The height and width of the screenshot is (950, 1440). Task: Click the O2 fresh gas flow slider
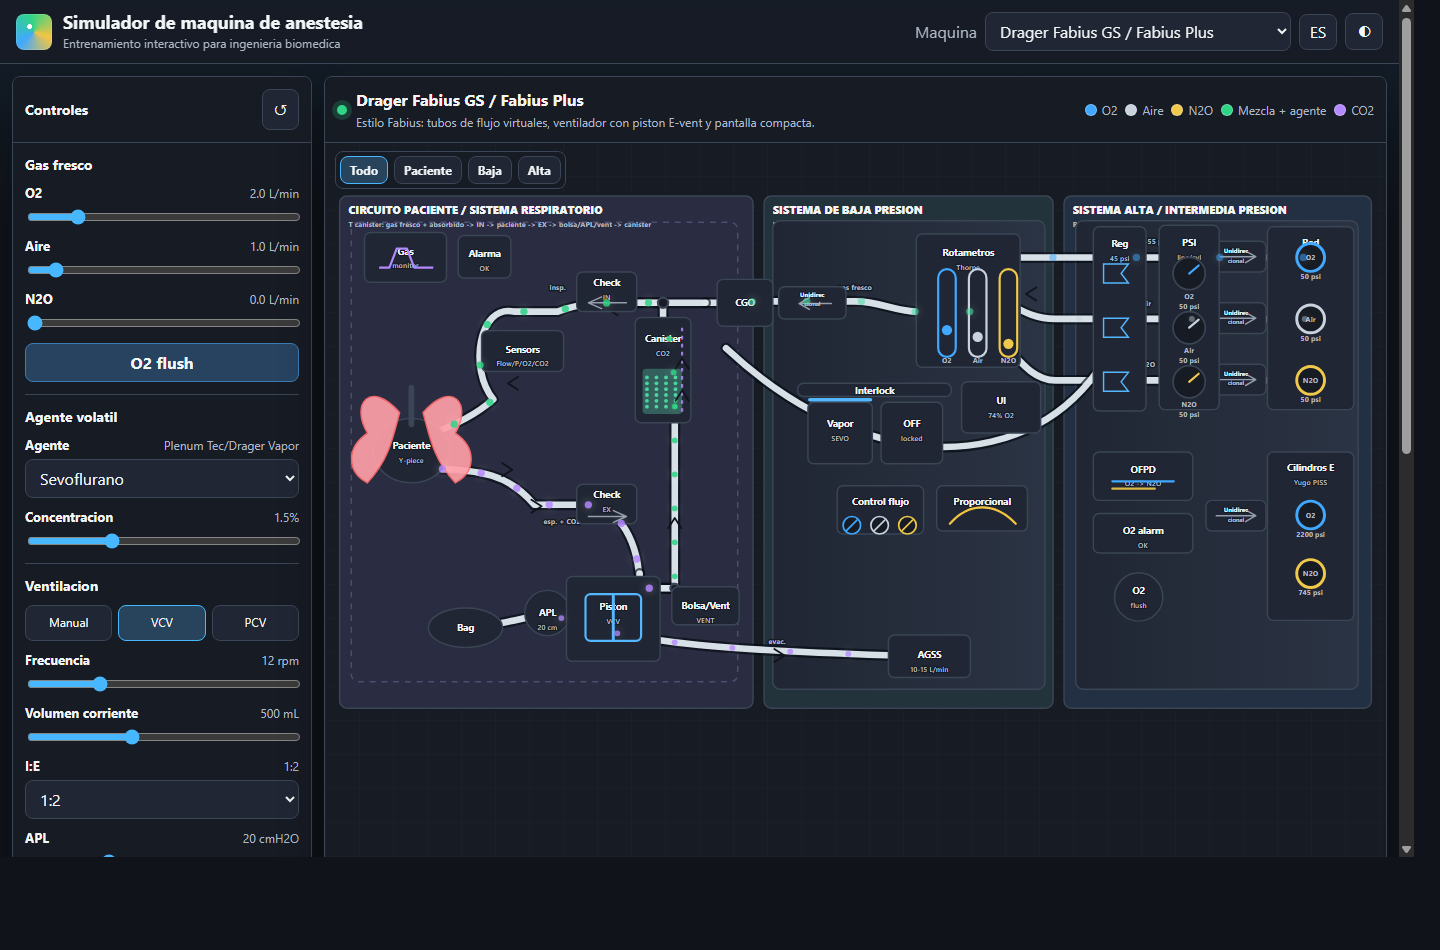(x=162, y=217)
